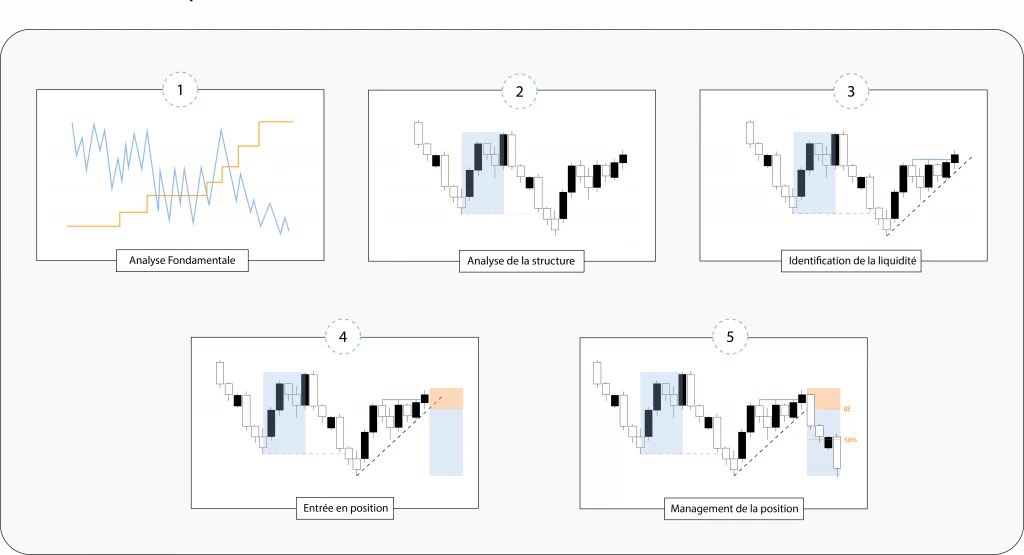This screenshot has width=1024, height=555.
Task: Click the step 1 number badge
Action: pyautogui.click(x=180, y=91)
